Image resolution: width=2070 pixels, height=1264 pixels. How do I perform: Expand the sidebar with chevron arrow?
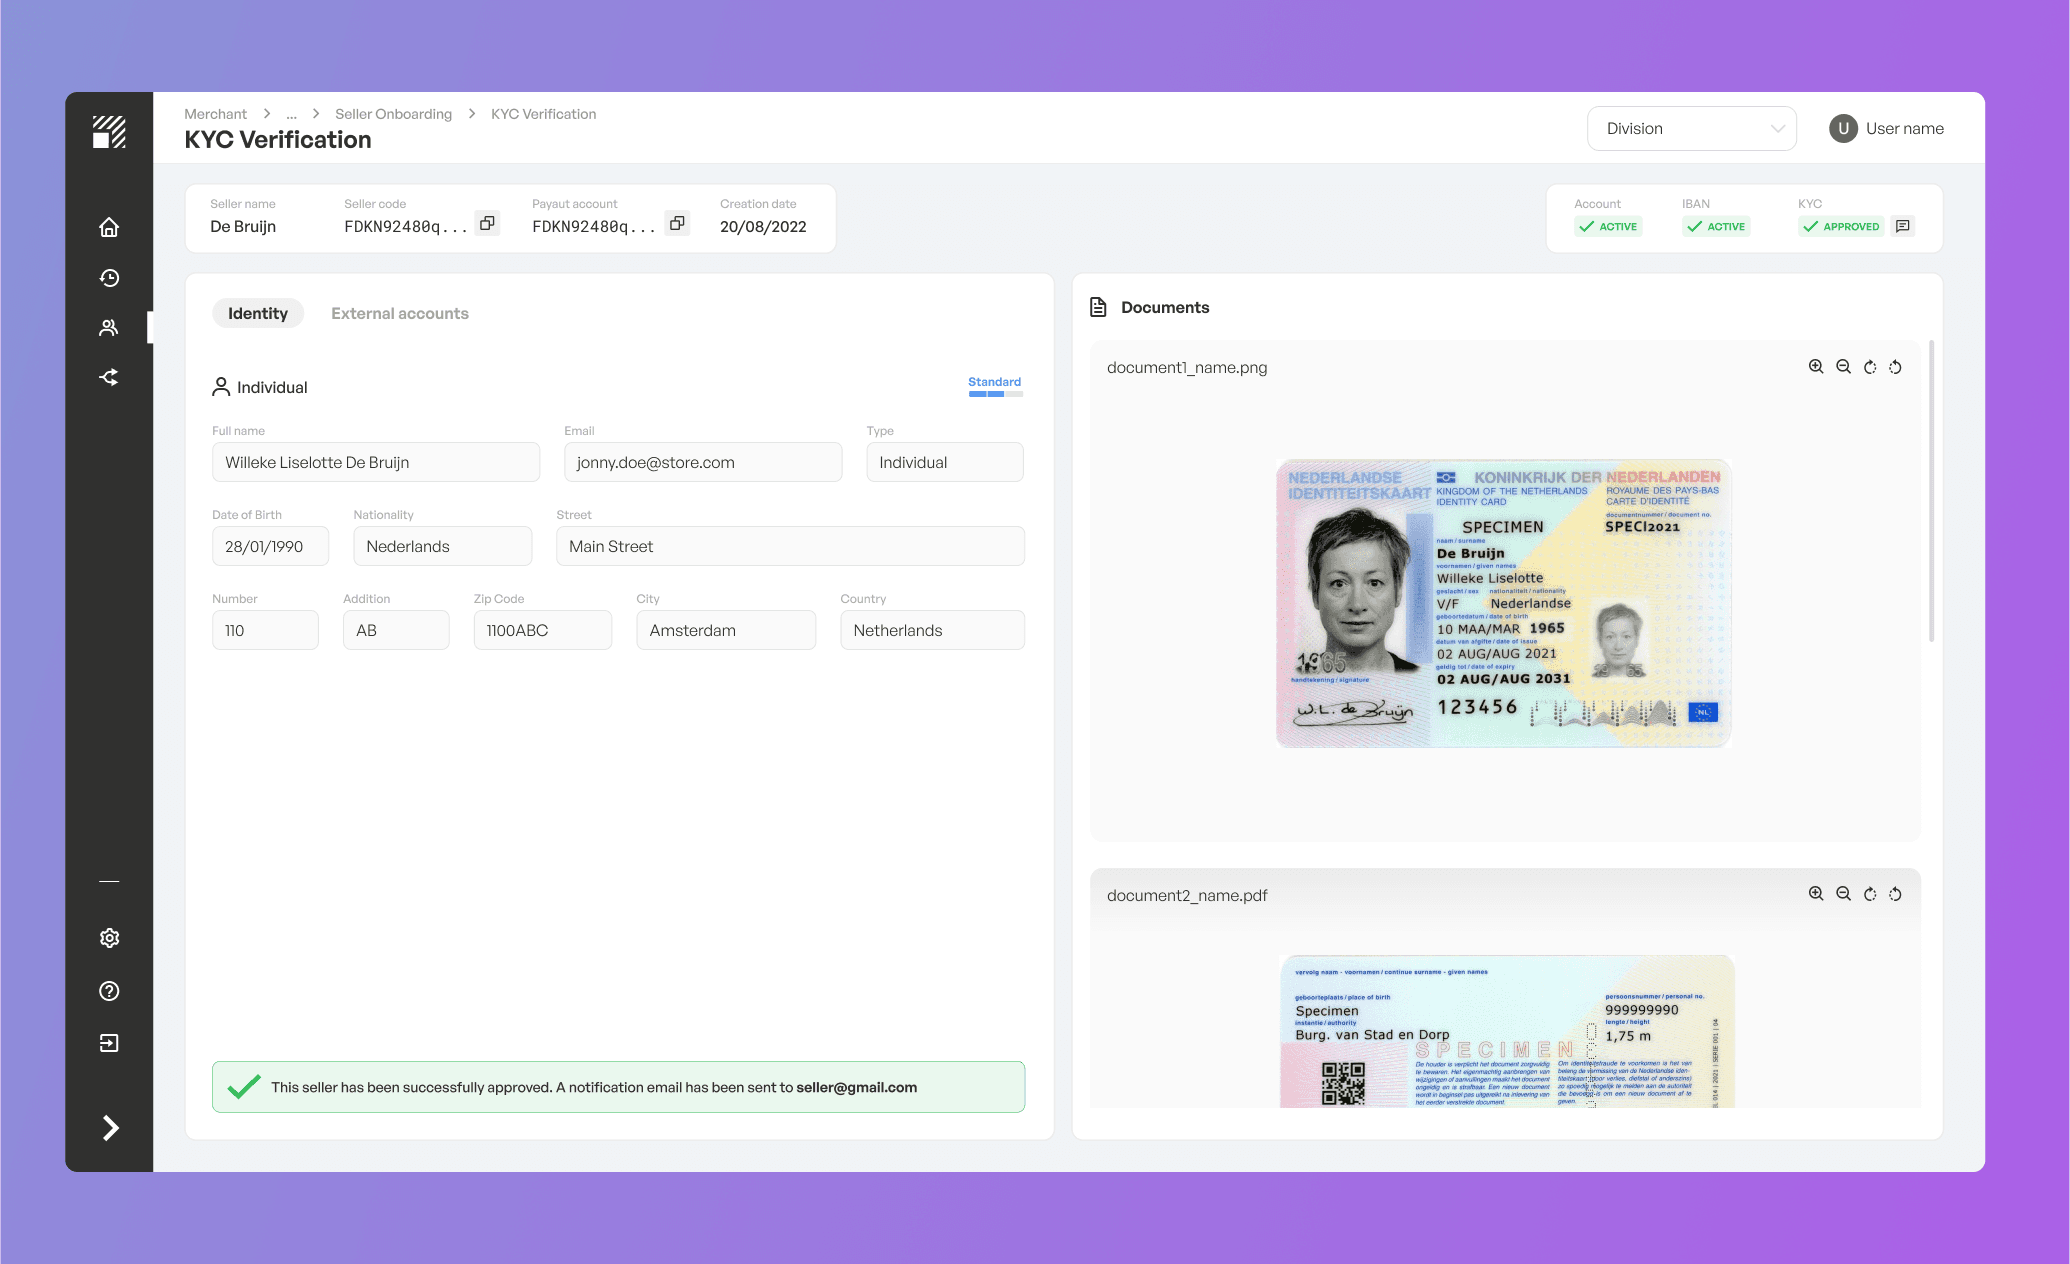pos(110,1128)
